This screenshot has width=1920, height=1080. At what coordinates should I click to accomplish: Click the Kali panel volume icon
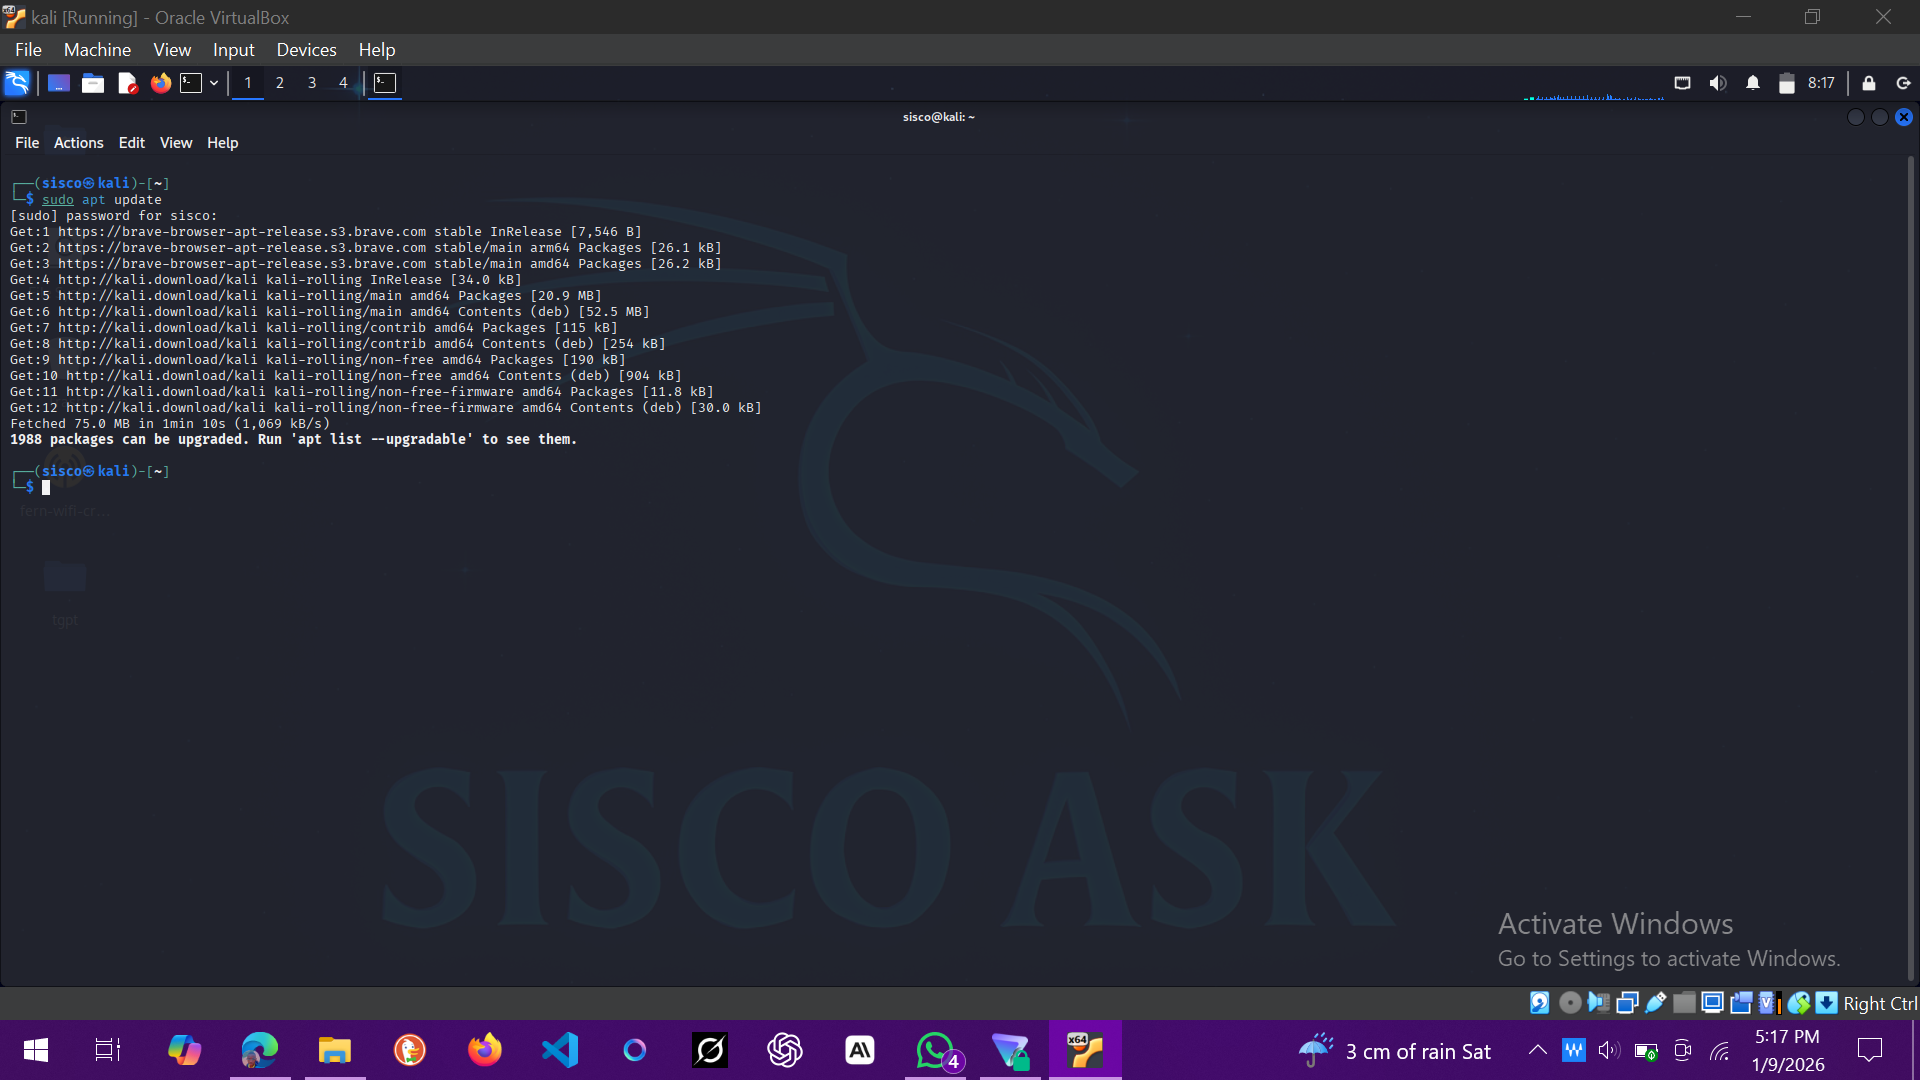[1718, 83]
